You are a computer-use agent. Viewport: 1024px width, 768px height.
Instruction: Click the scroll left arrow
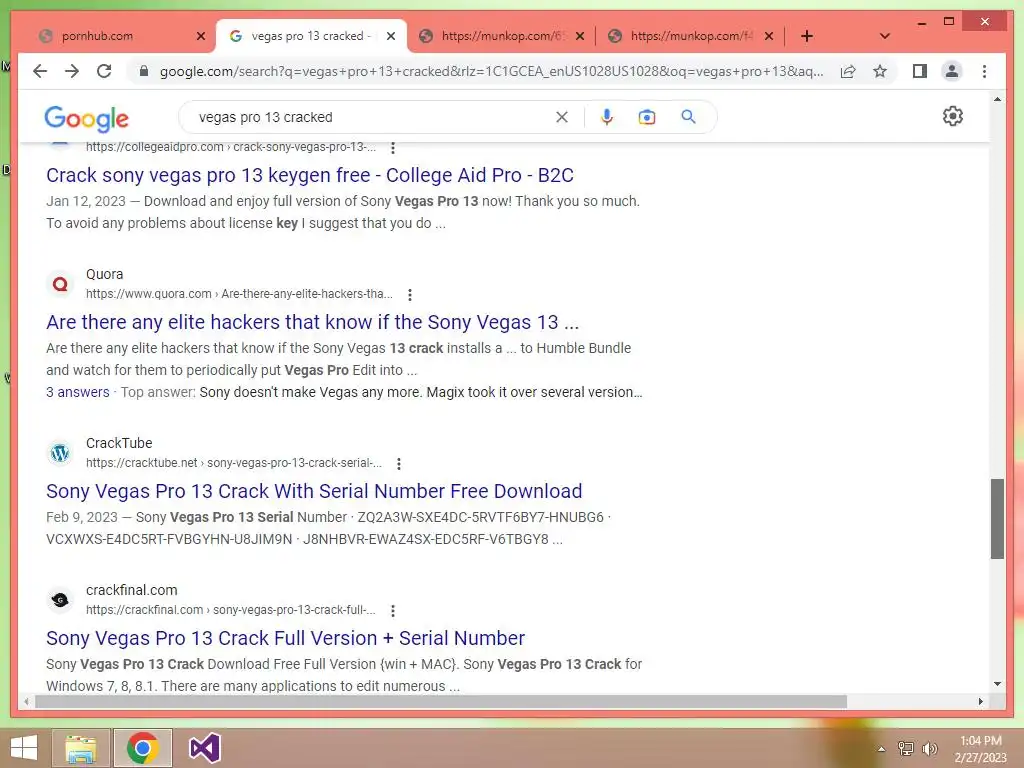26,701
